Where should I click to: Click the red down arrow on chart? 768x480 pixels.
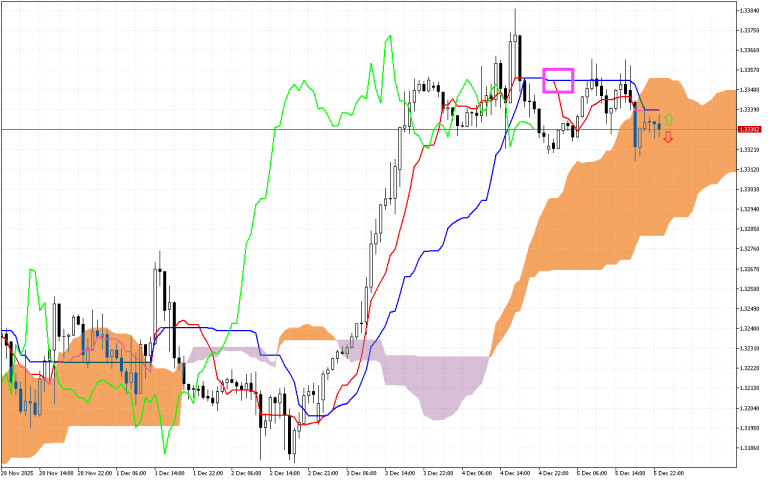pos(668,138)
